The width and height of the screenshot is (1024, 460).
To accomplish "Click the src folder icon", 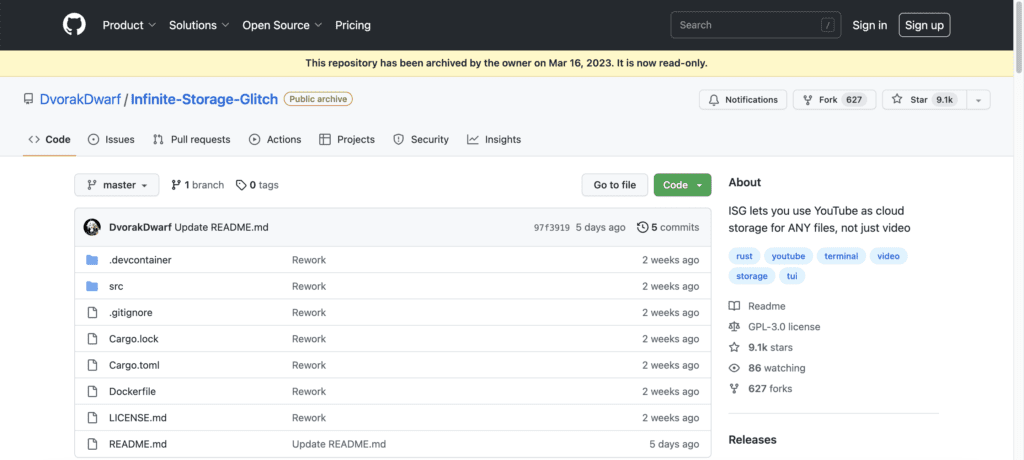I will point(92,286).
